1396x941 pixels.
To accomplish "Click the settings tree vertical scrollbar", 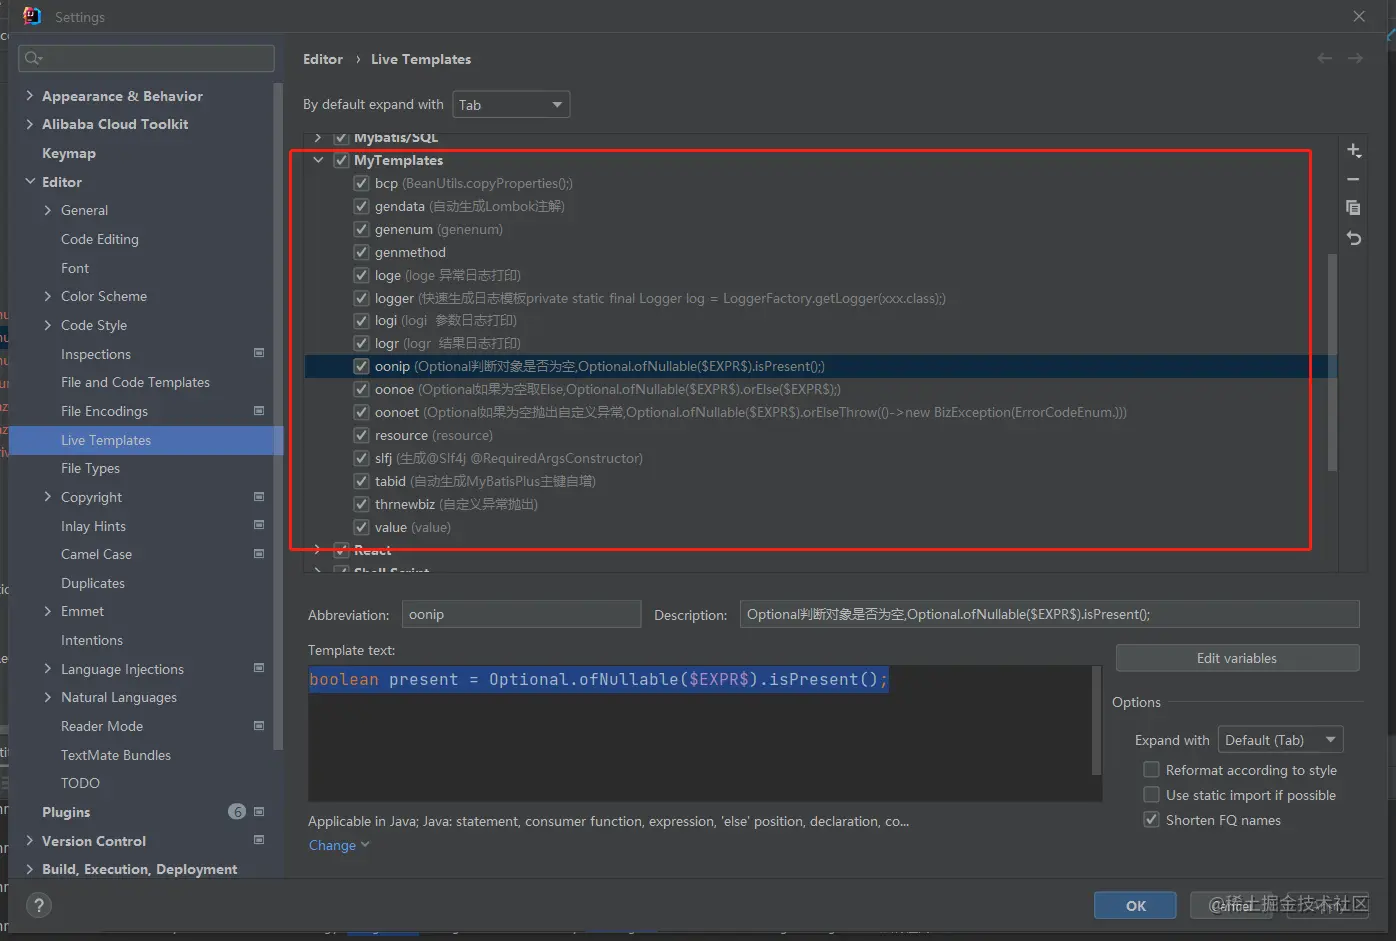I will (278, 415).
